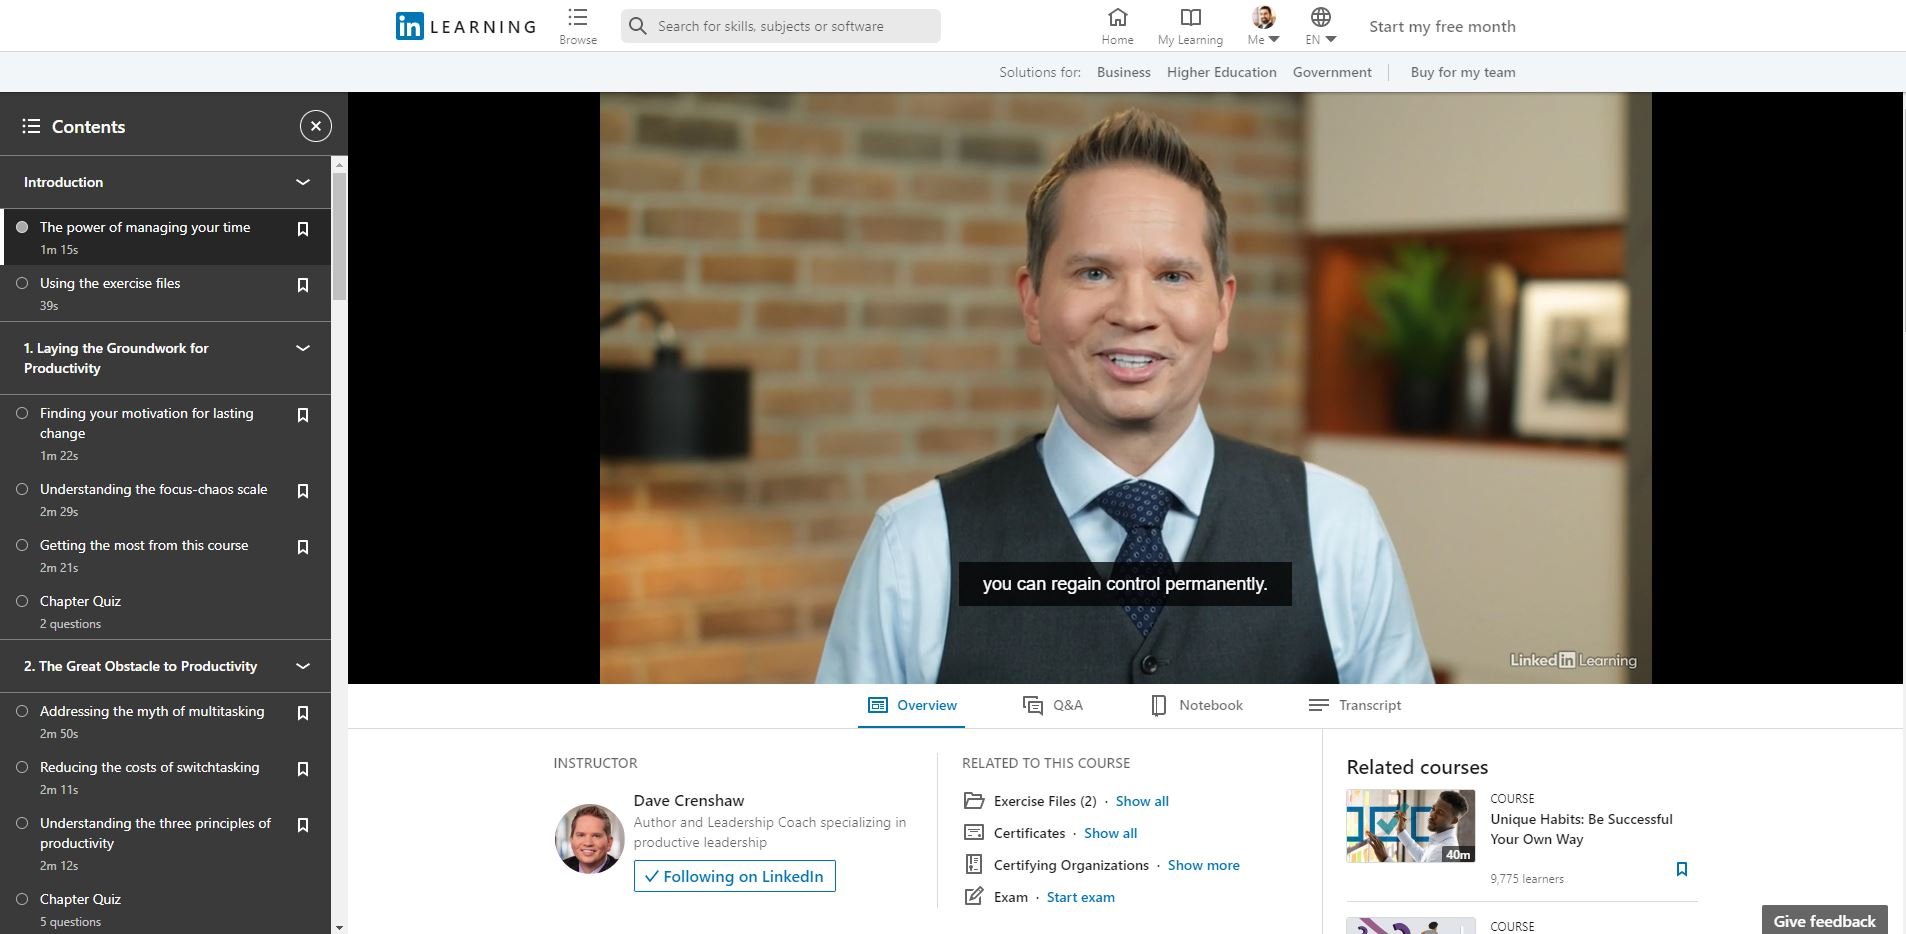Open My Learning book icon
Image resolution: width=1906 pixels, height=934 pixels.
[1190, 17]
